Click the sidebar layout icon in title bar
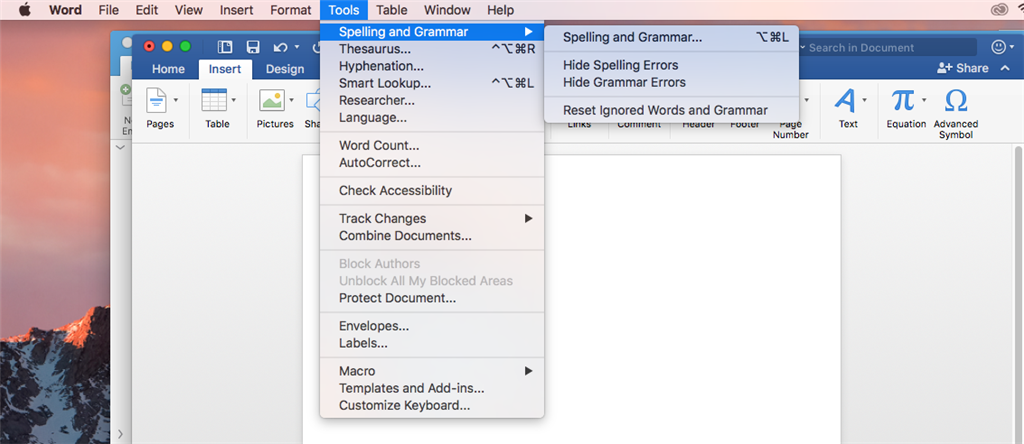Viewport: 1024px width, 444px height. coord(225,47)
